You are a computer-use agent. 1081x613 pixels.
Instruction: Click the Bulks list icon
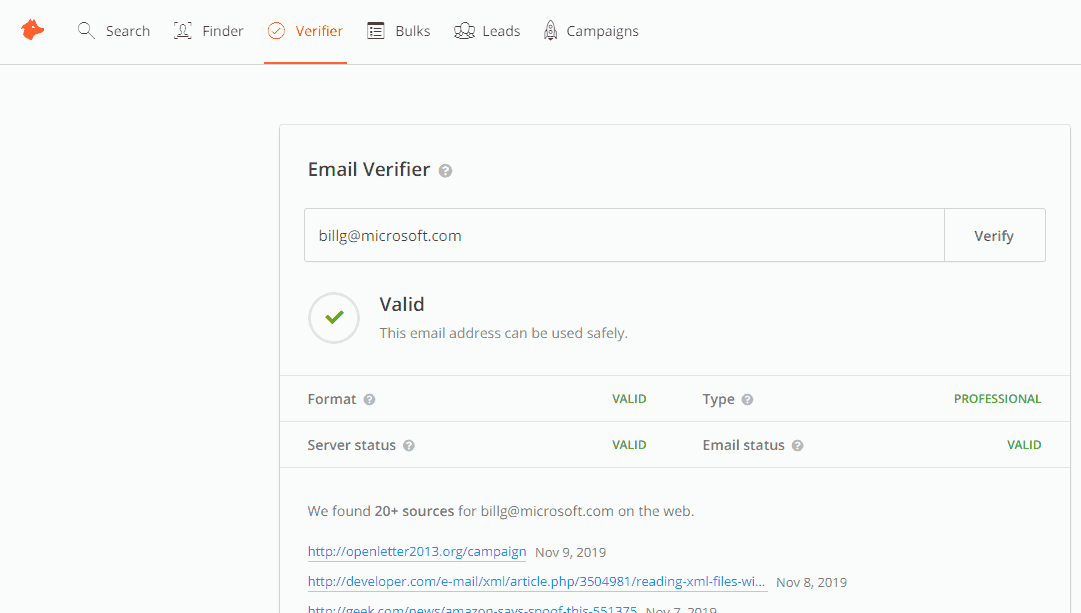click(x=376, y=30)
